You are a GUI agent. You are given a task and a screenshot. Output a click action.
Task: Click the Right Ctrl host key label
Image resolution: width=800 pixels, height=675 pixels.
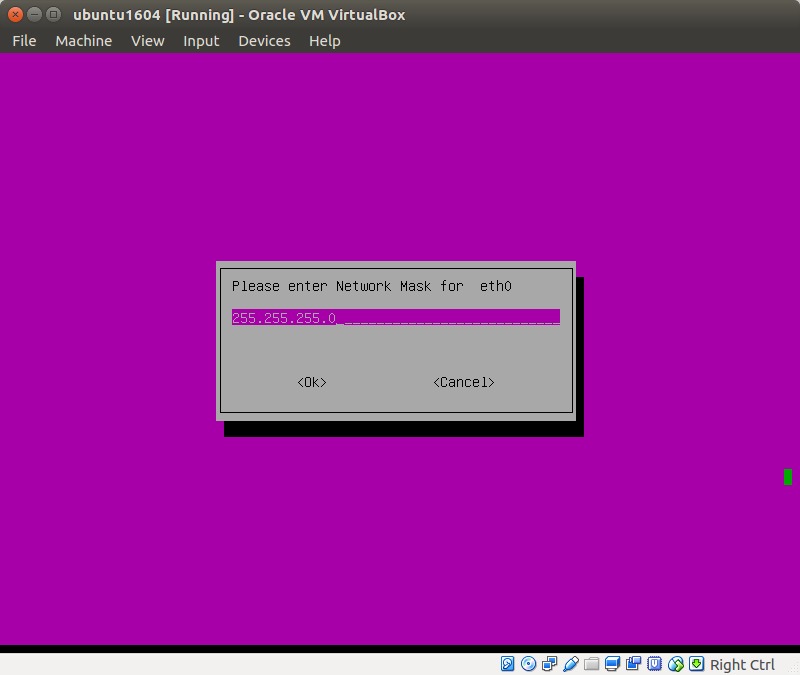pos(742,665)
